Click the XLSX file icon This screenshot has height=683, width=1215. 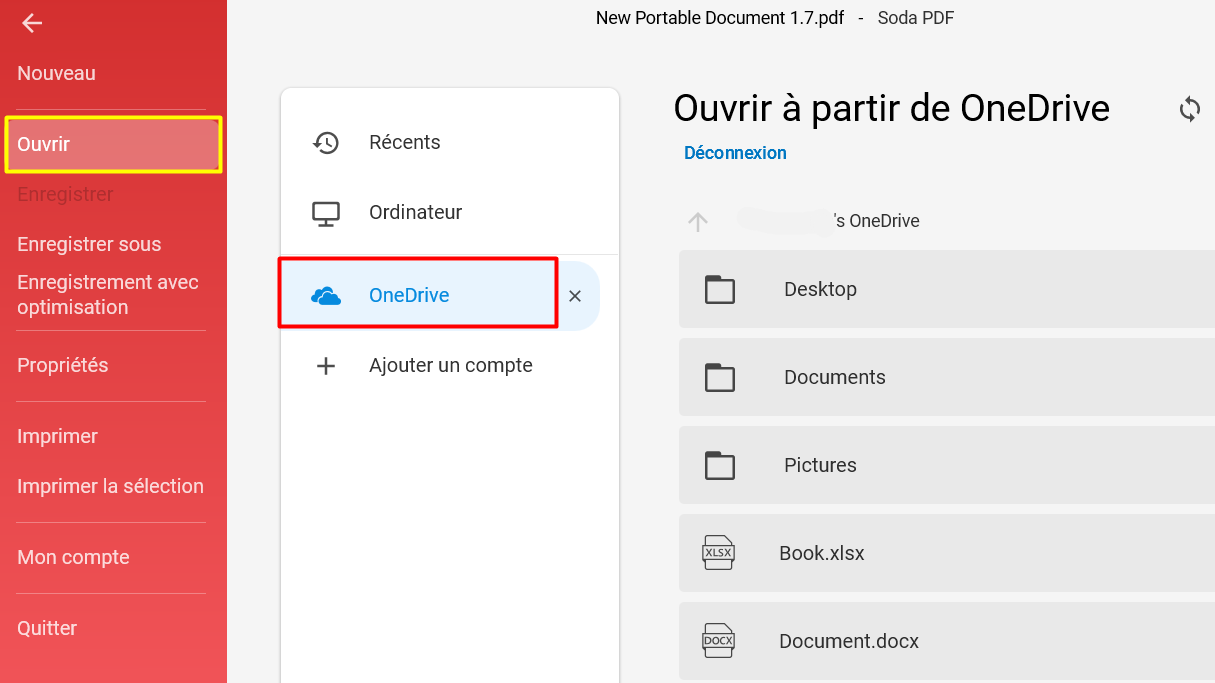[x=718, y=553]
